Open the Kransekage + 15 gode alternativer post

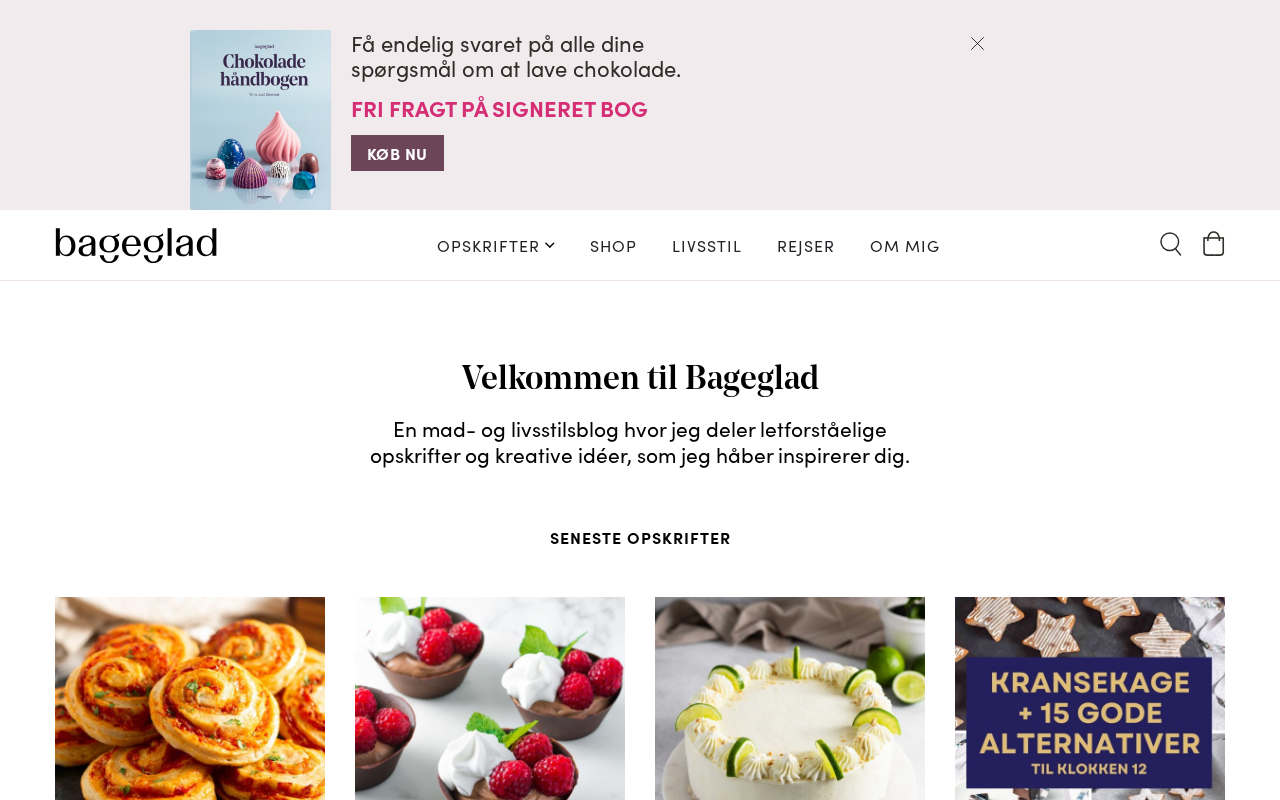[x=1090, y=698]
